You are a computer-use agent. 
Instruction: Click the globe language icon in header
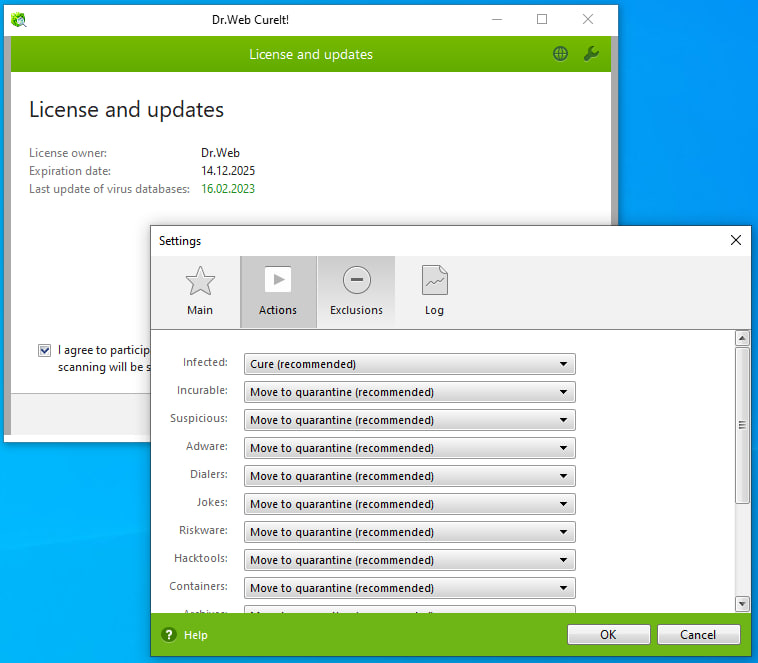560,54
